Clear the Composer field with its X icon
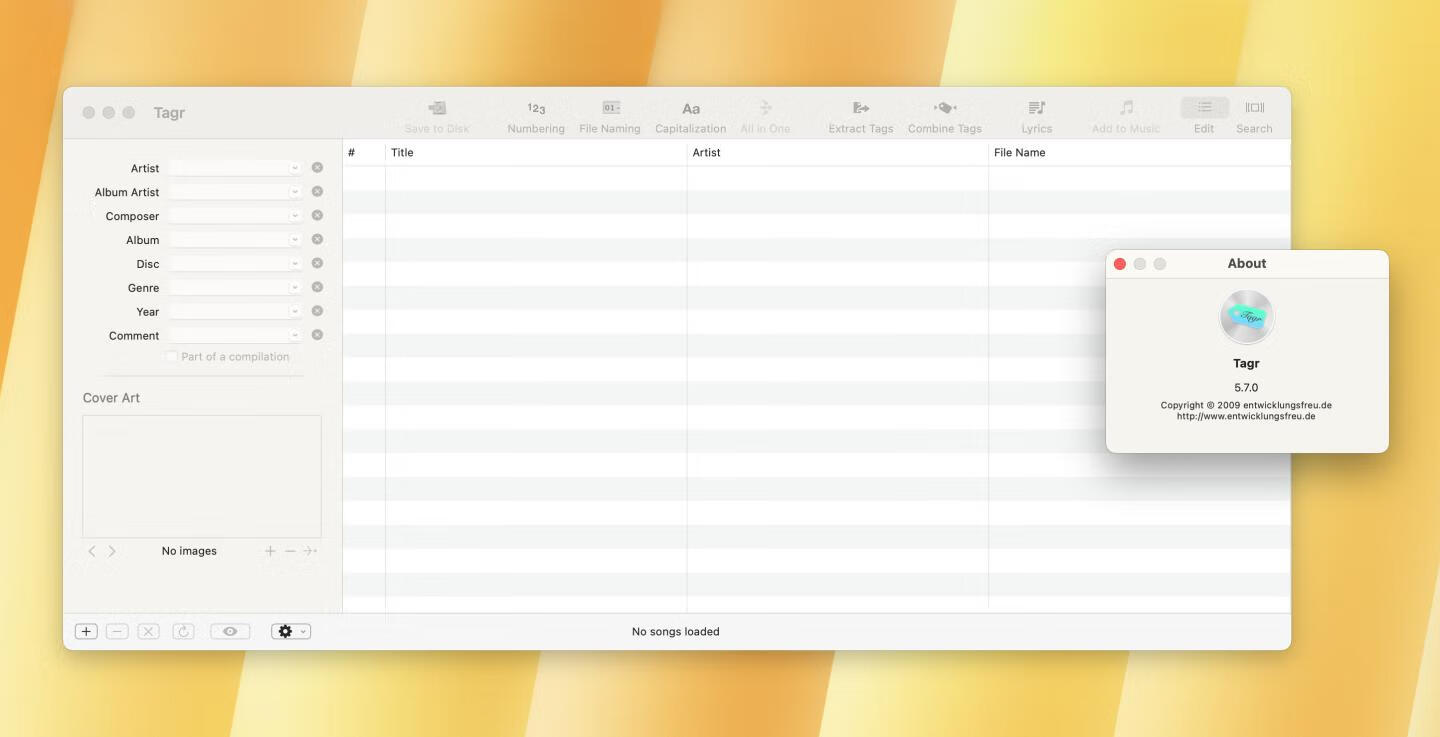This screenshot has height=737, width=1440. point(317,216)
